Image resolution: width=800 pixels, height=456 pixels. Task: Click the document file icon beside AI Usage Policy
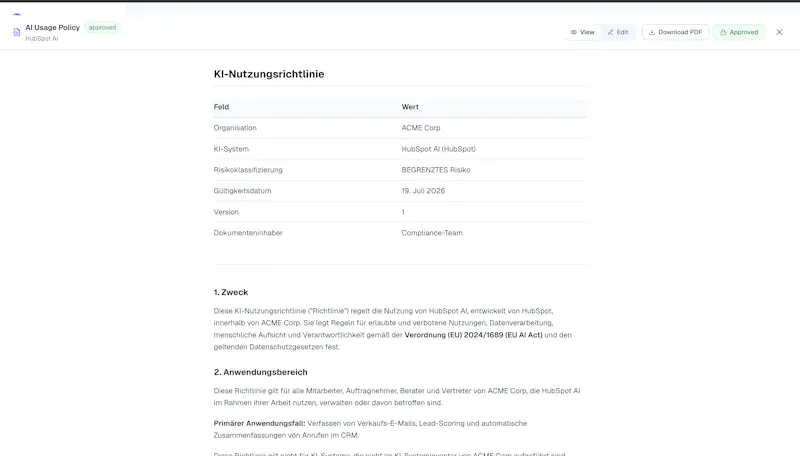17,32
